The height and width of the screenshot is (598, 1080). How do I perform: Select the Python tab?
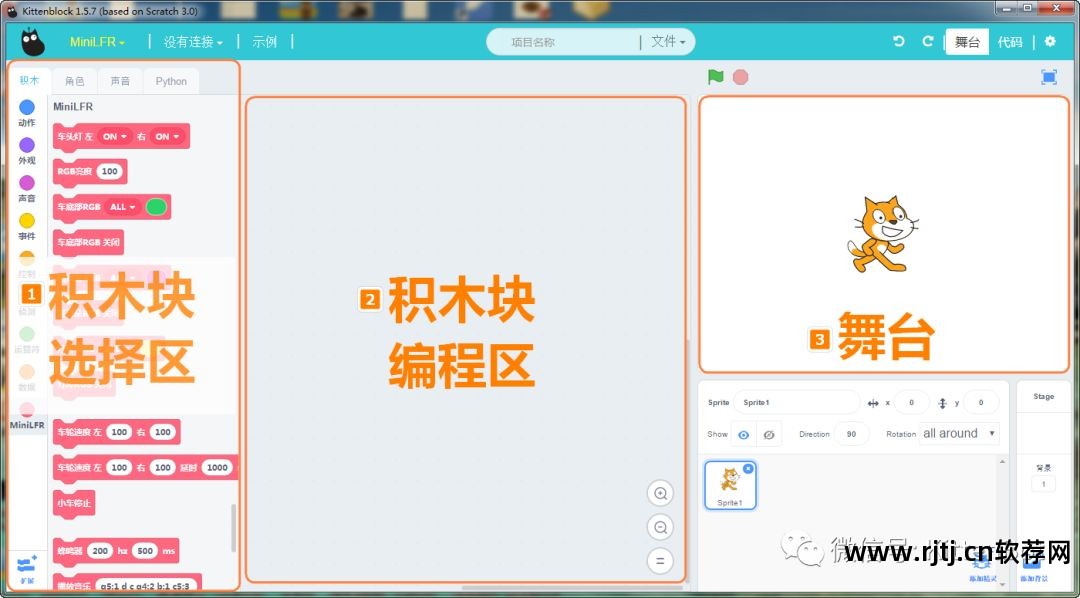pos(171,81)
